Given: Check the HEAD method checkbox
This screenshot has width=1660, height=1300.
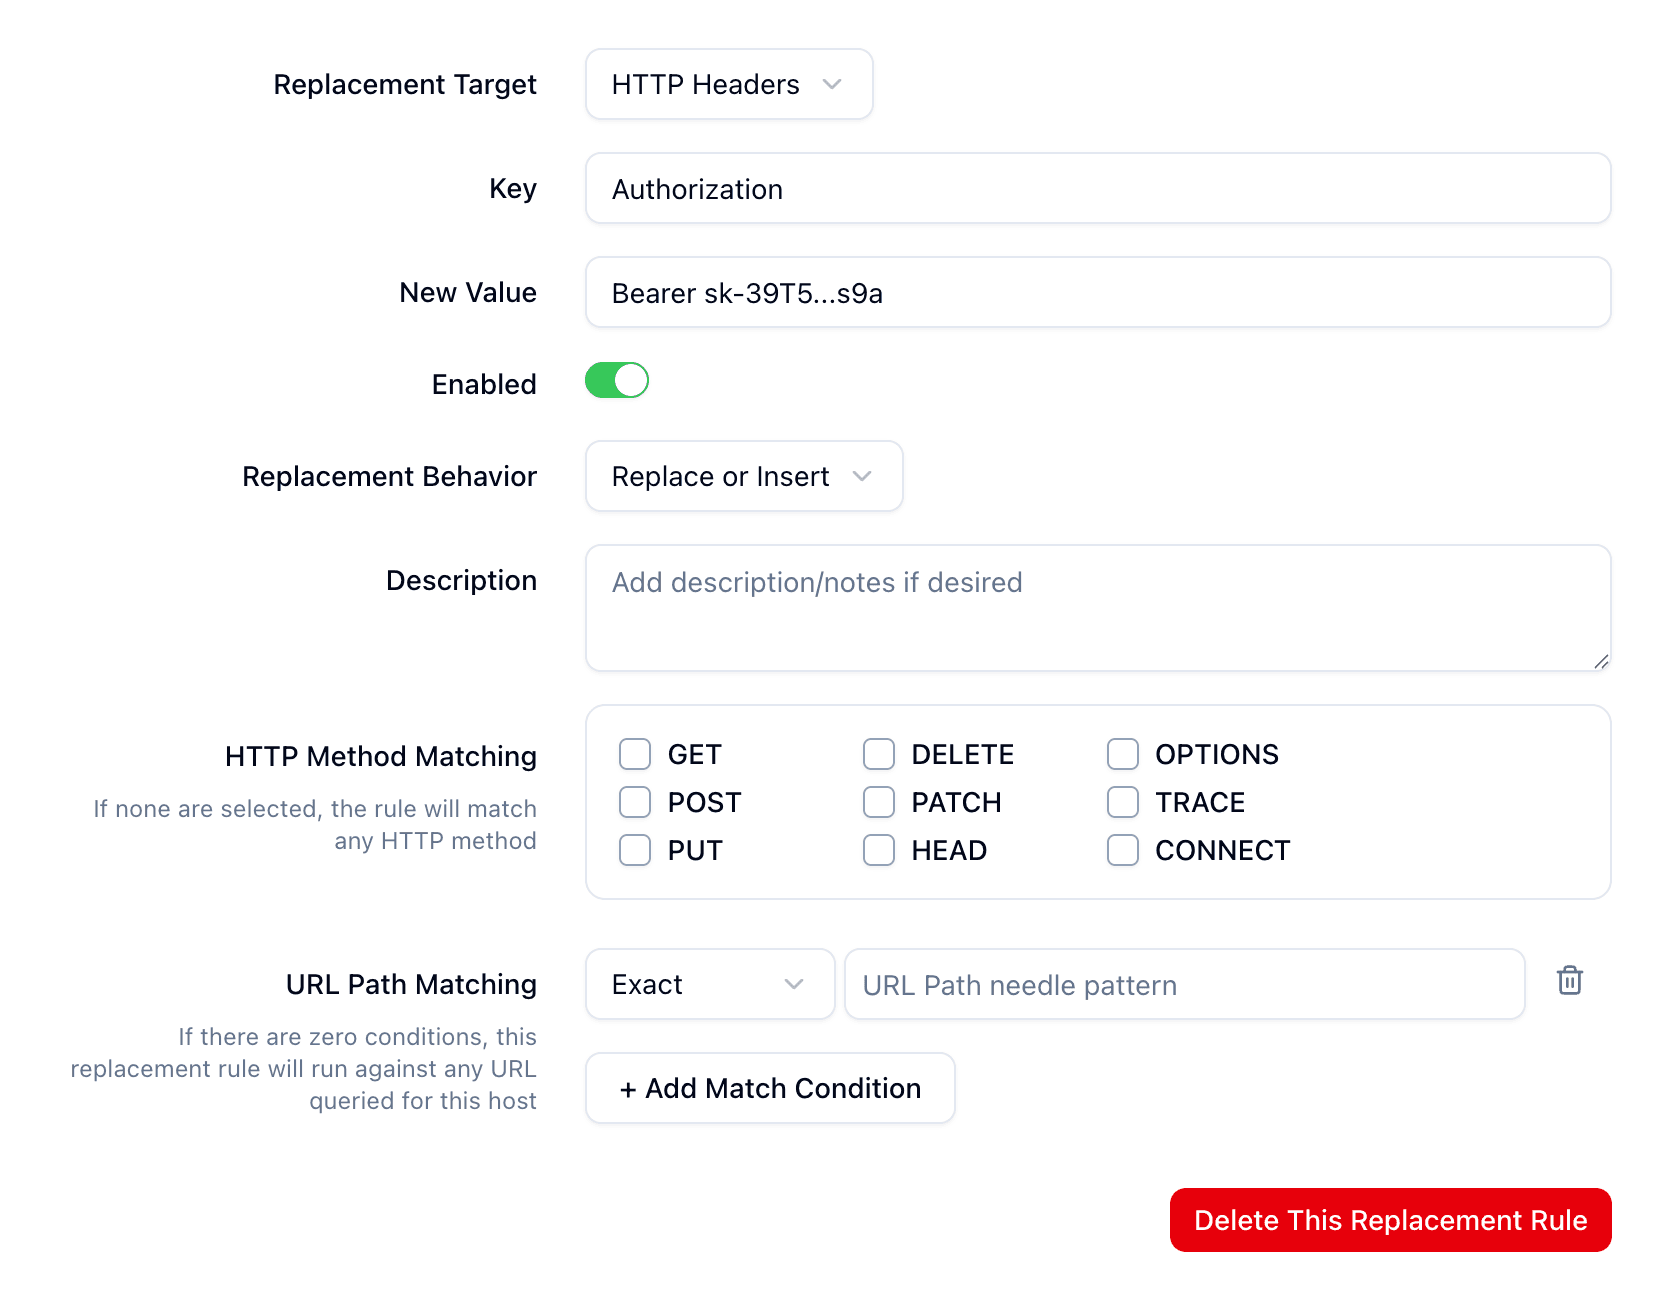Looking at the screenshot, I should pos(879,849).
